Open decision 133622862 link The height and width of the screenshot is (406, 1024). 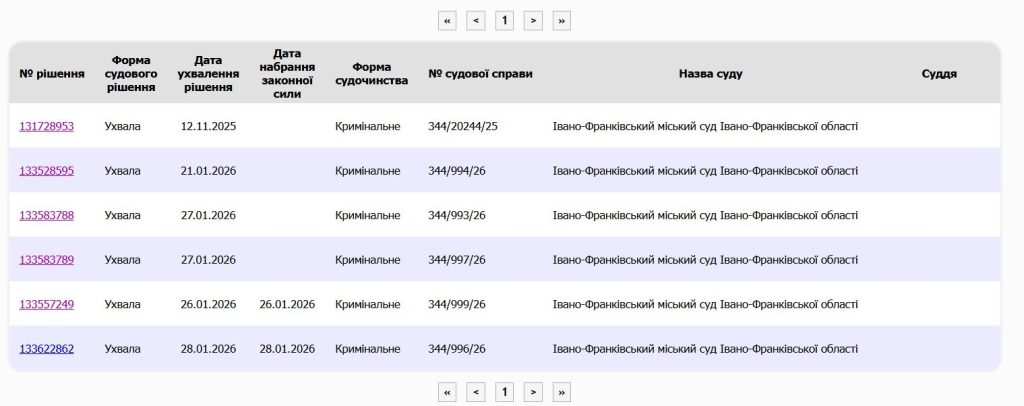46,349
